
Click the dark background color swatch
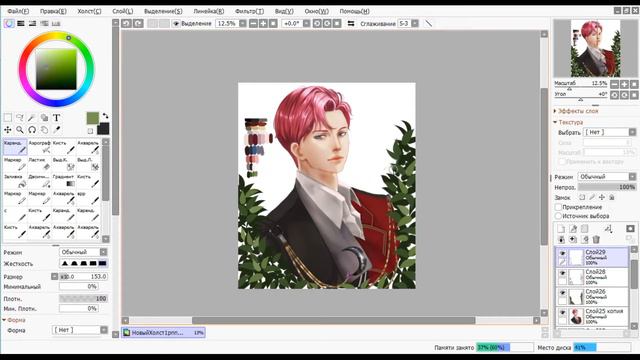coord(103,129)
